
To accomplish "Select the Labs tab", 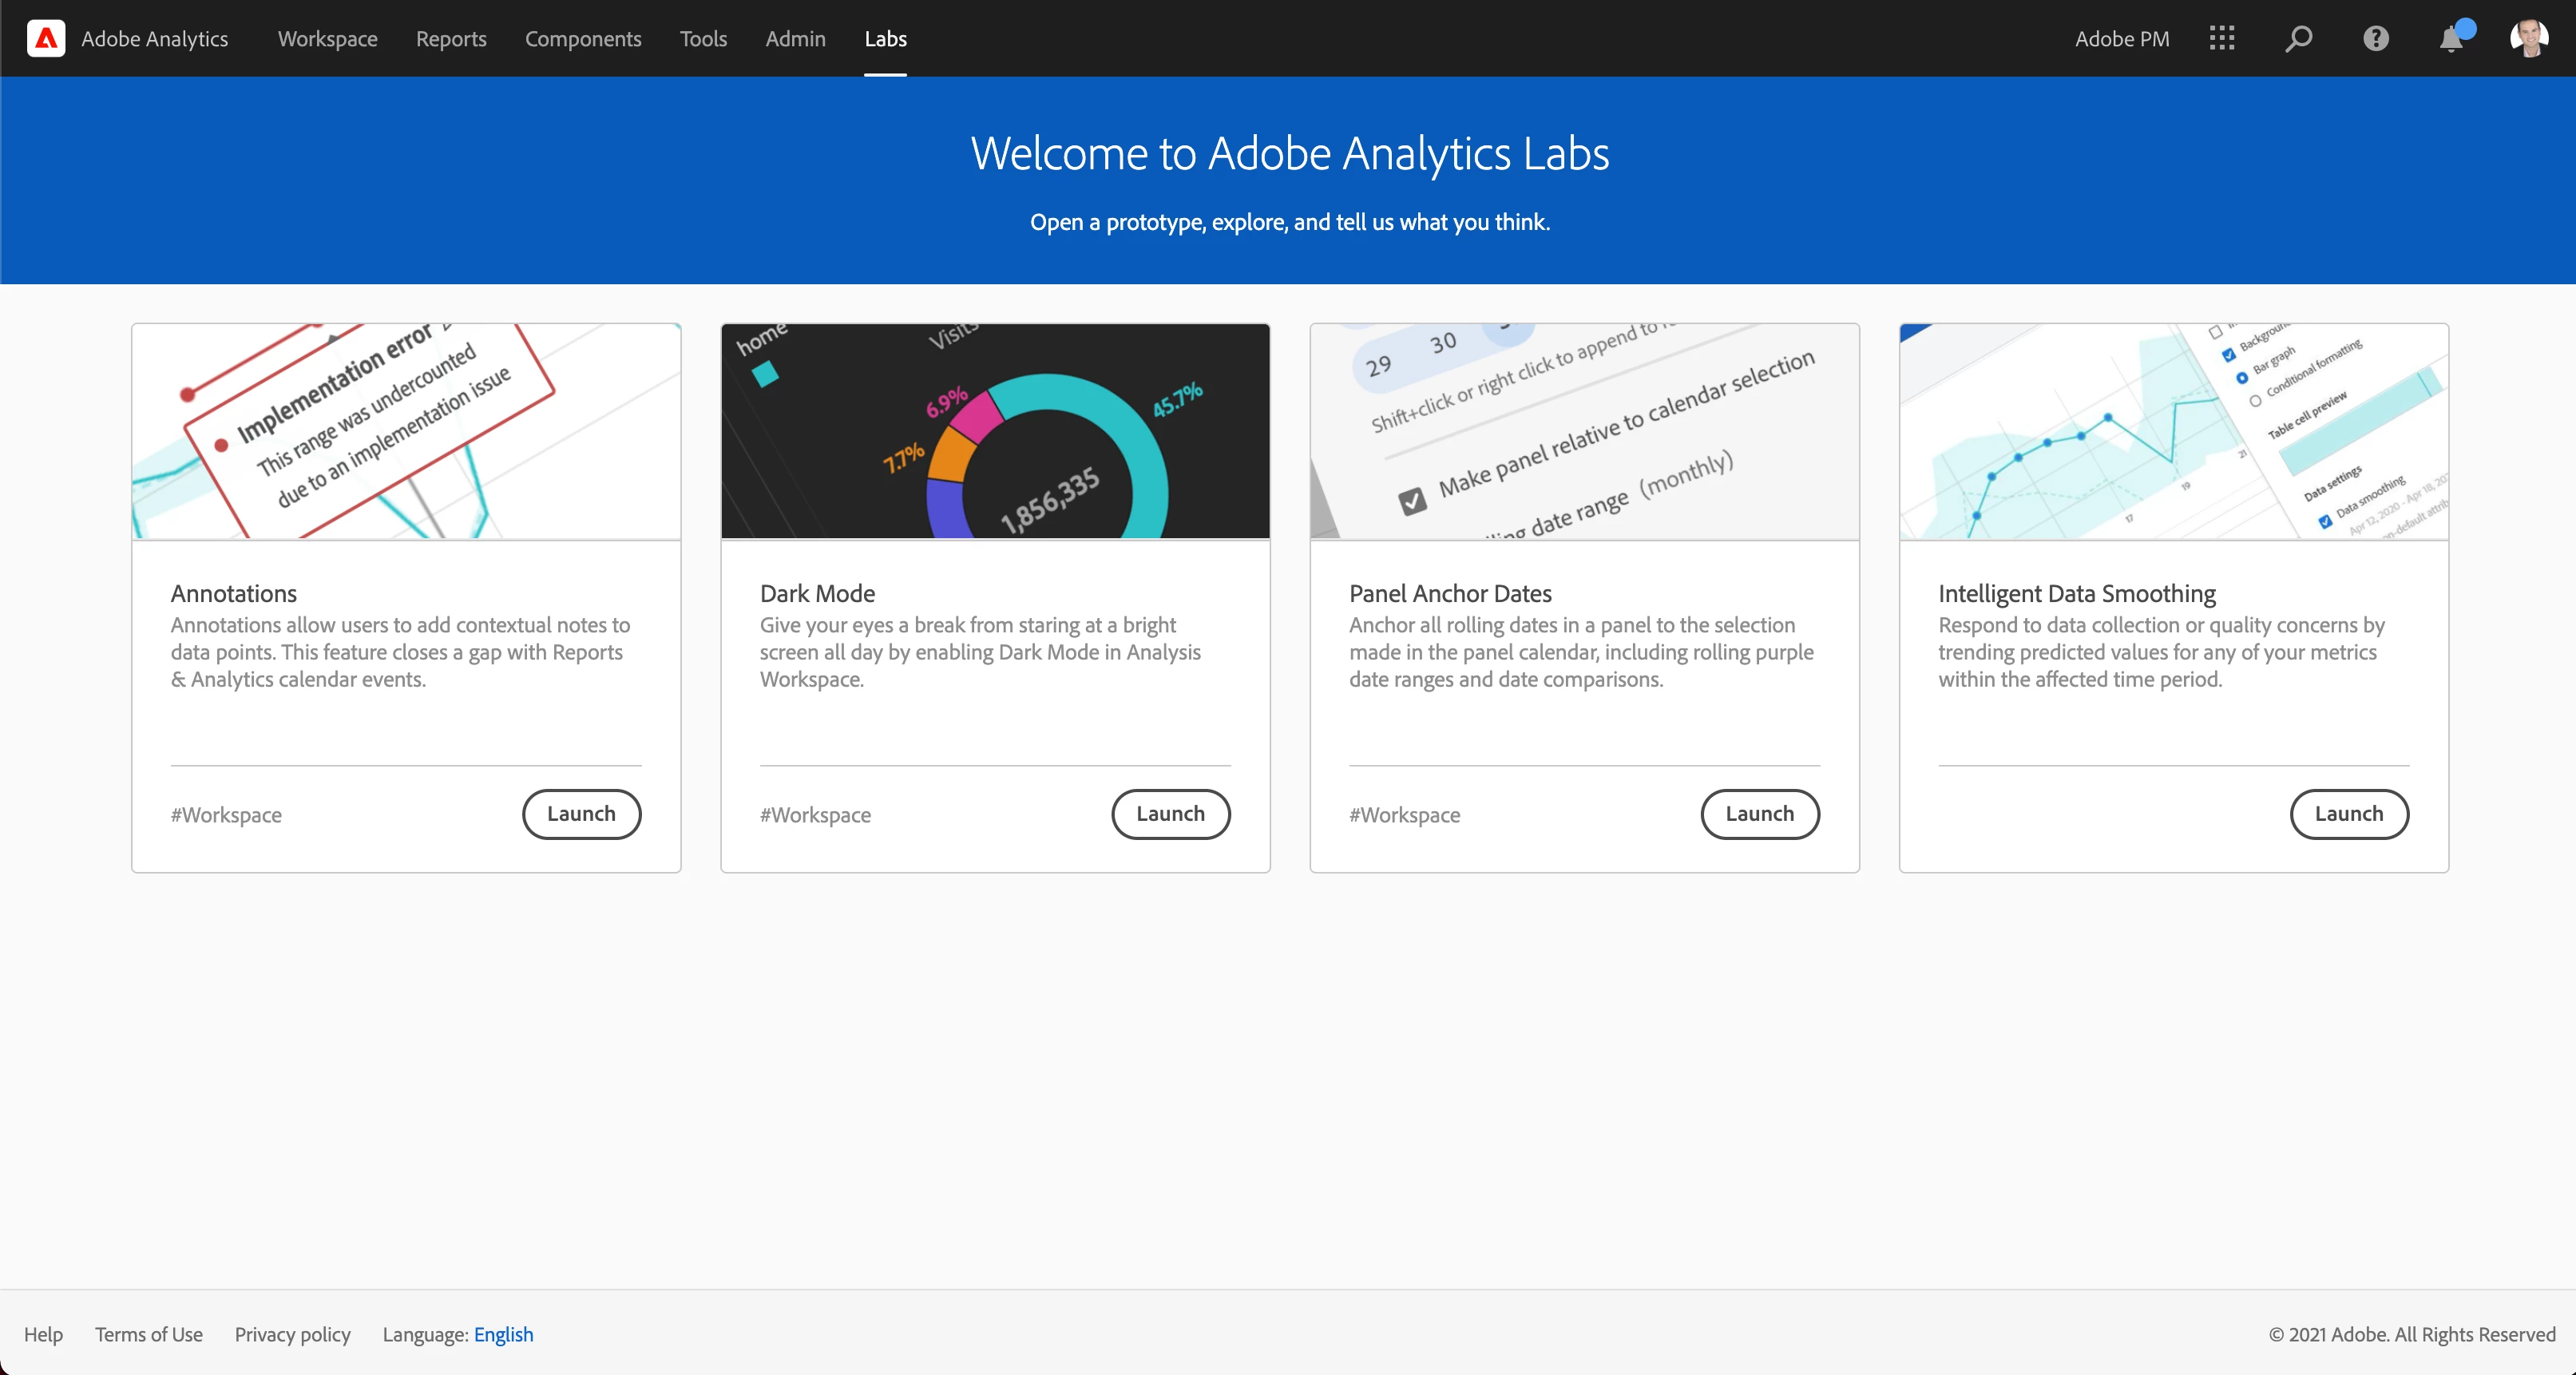I will pos(885,38).
